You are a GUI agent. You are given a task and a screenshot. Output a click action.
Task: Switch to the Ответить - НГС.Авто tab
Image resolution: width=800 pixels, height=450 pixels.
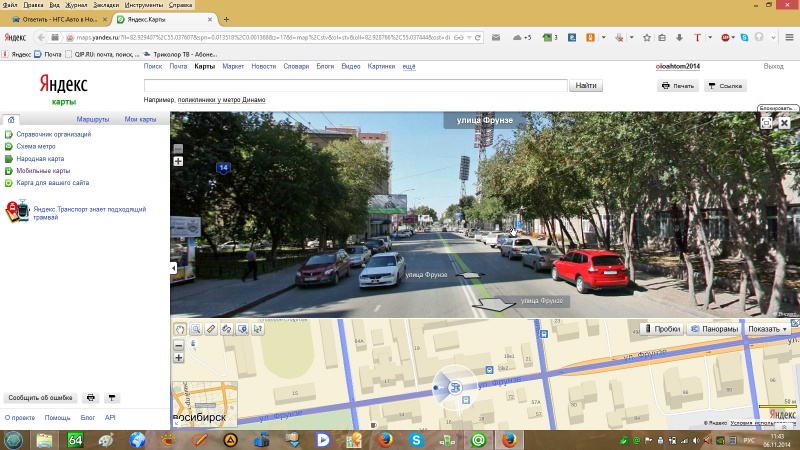pos(59,19)
